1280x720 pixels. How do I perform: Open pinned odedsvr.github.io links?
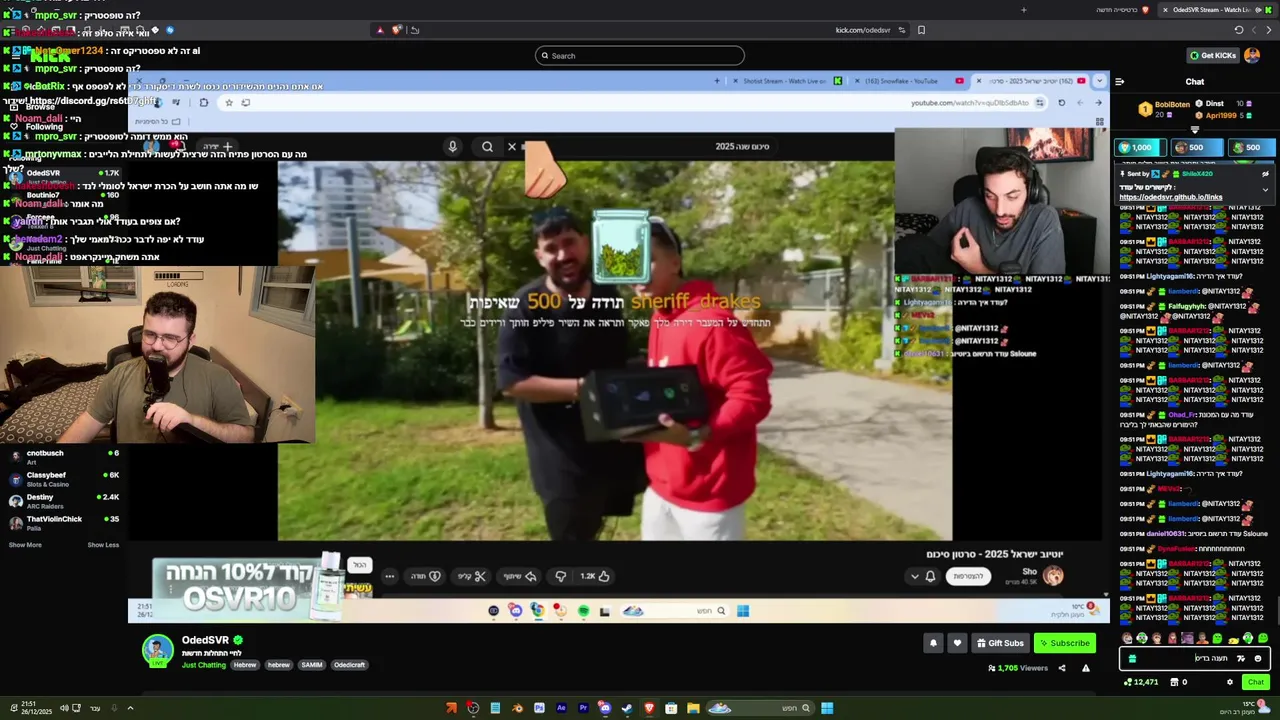pyautogui.click(x=1170, y=197)
